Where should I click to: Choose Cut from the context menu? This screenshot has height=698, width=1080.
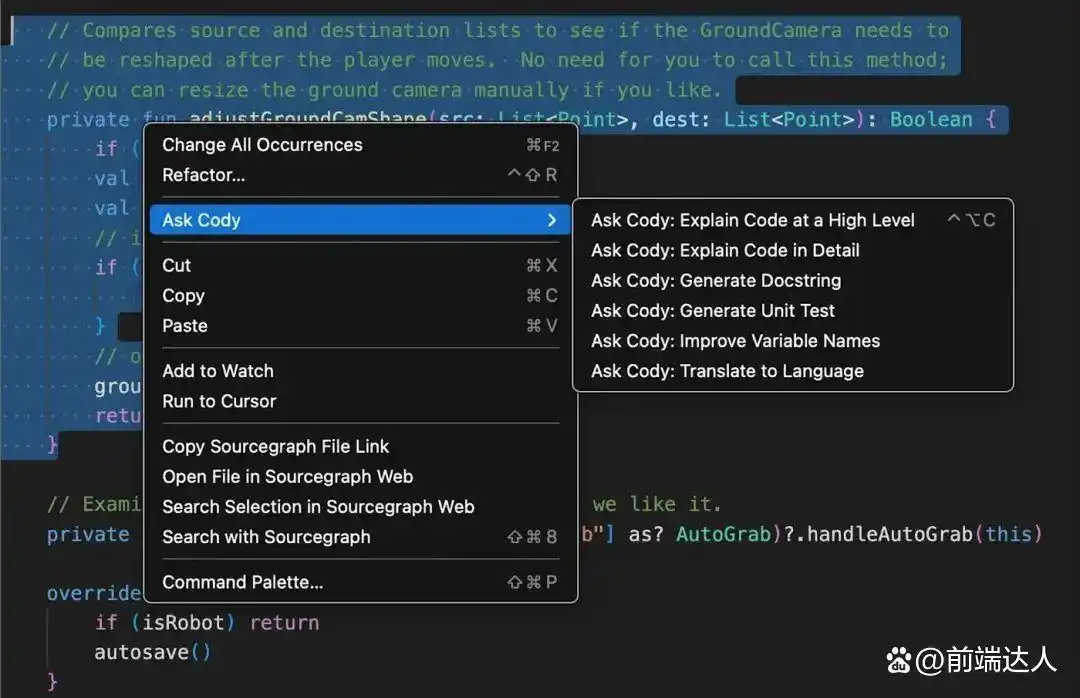click(x=177, y=265)
